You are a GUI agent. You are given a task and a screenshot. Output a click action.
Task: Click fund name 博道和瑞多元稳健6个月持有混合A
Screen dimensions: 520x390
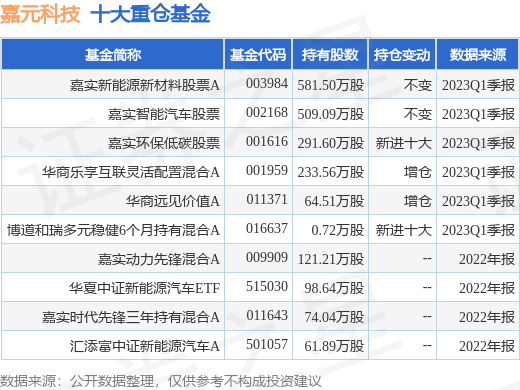coord(113,230)
